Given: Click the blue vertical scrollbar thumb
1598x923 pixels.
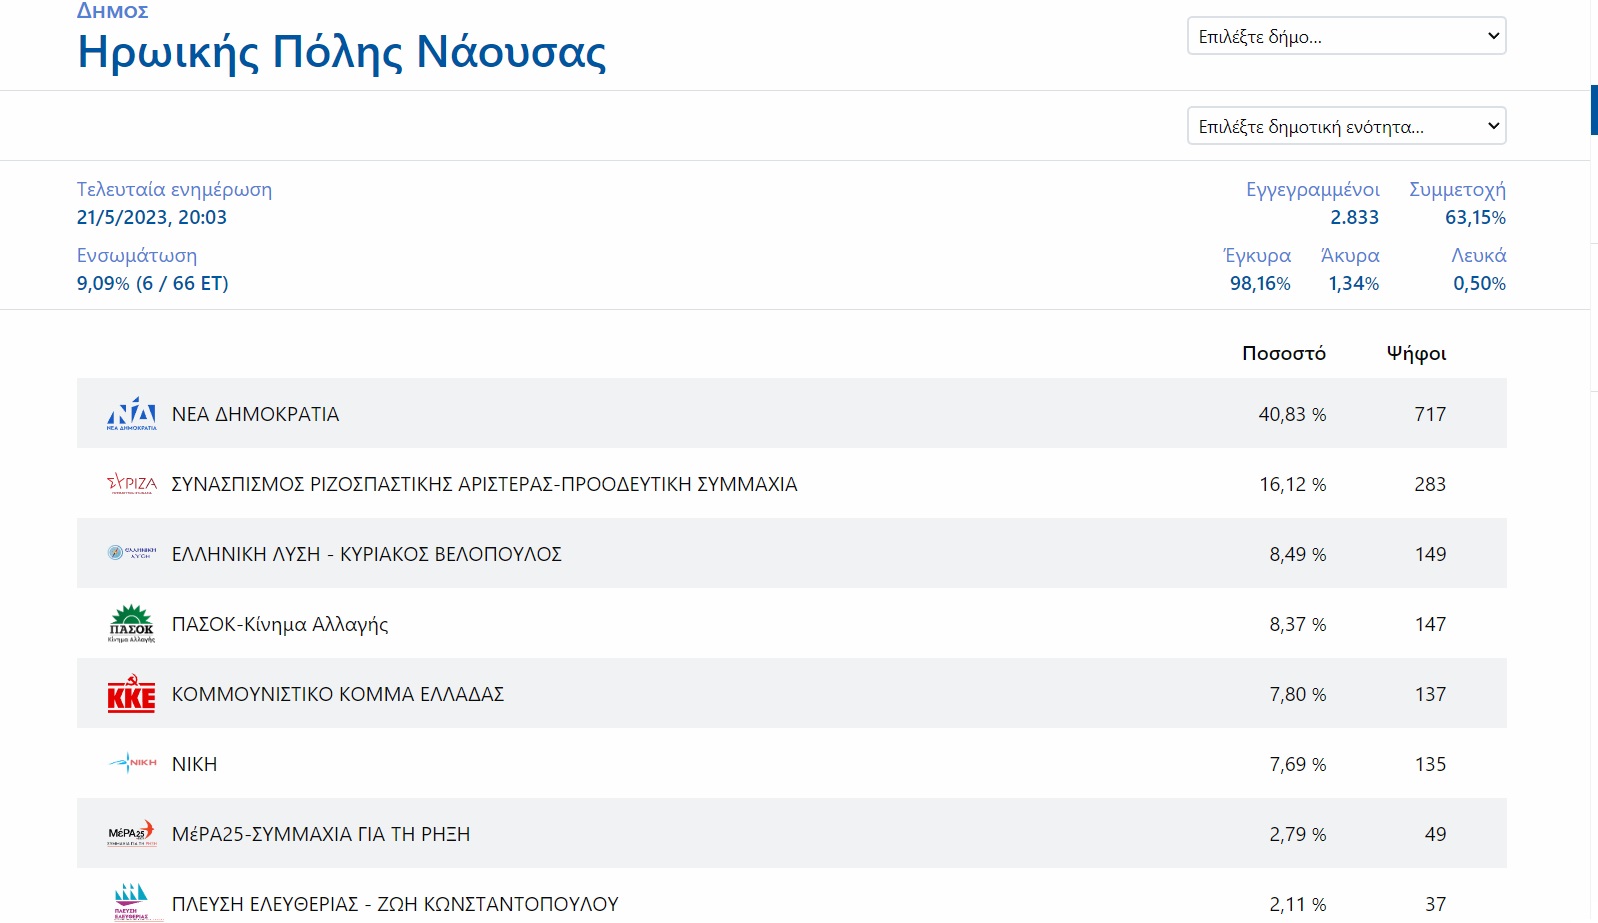Looking at the screenshot, I should pos(1594,110).
